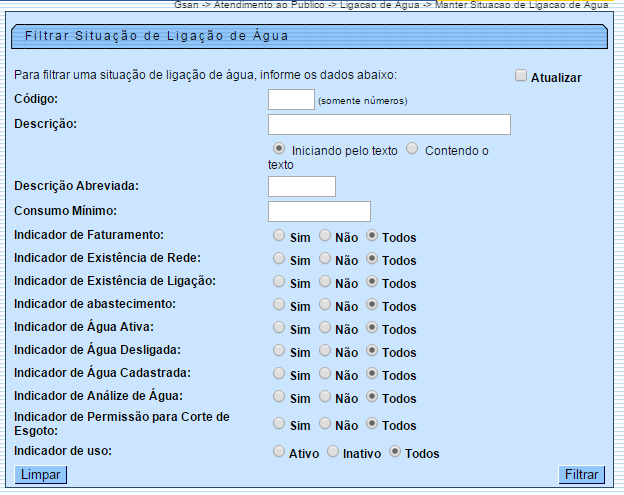This screenshot has width=624, height=495.
Task: Choose Sim for Indicador de Análize de Água
Action: (279, 397)
